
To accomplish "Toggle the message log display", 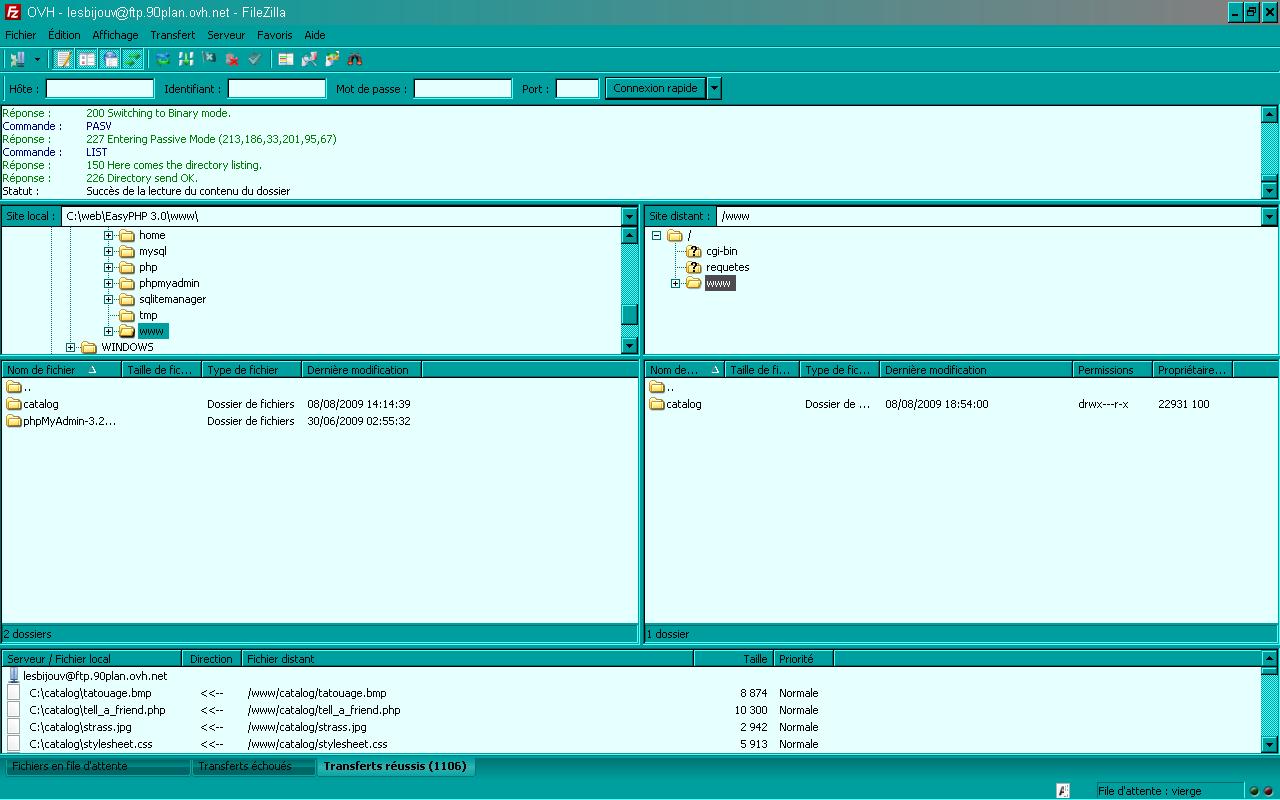I will (64, 59).
